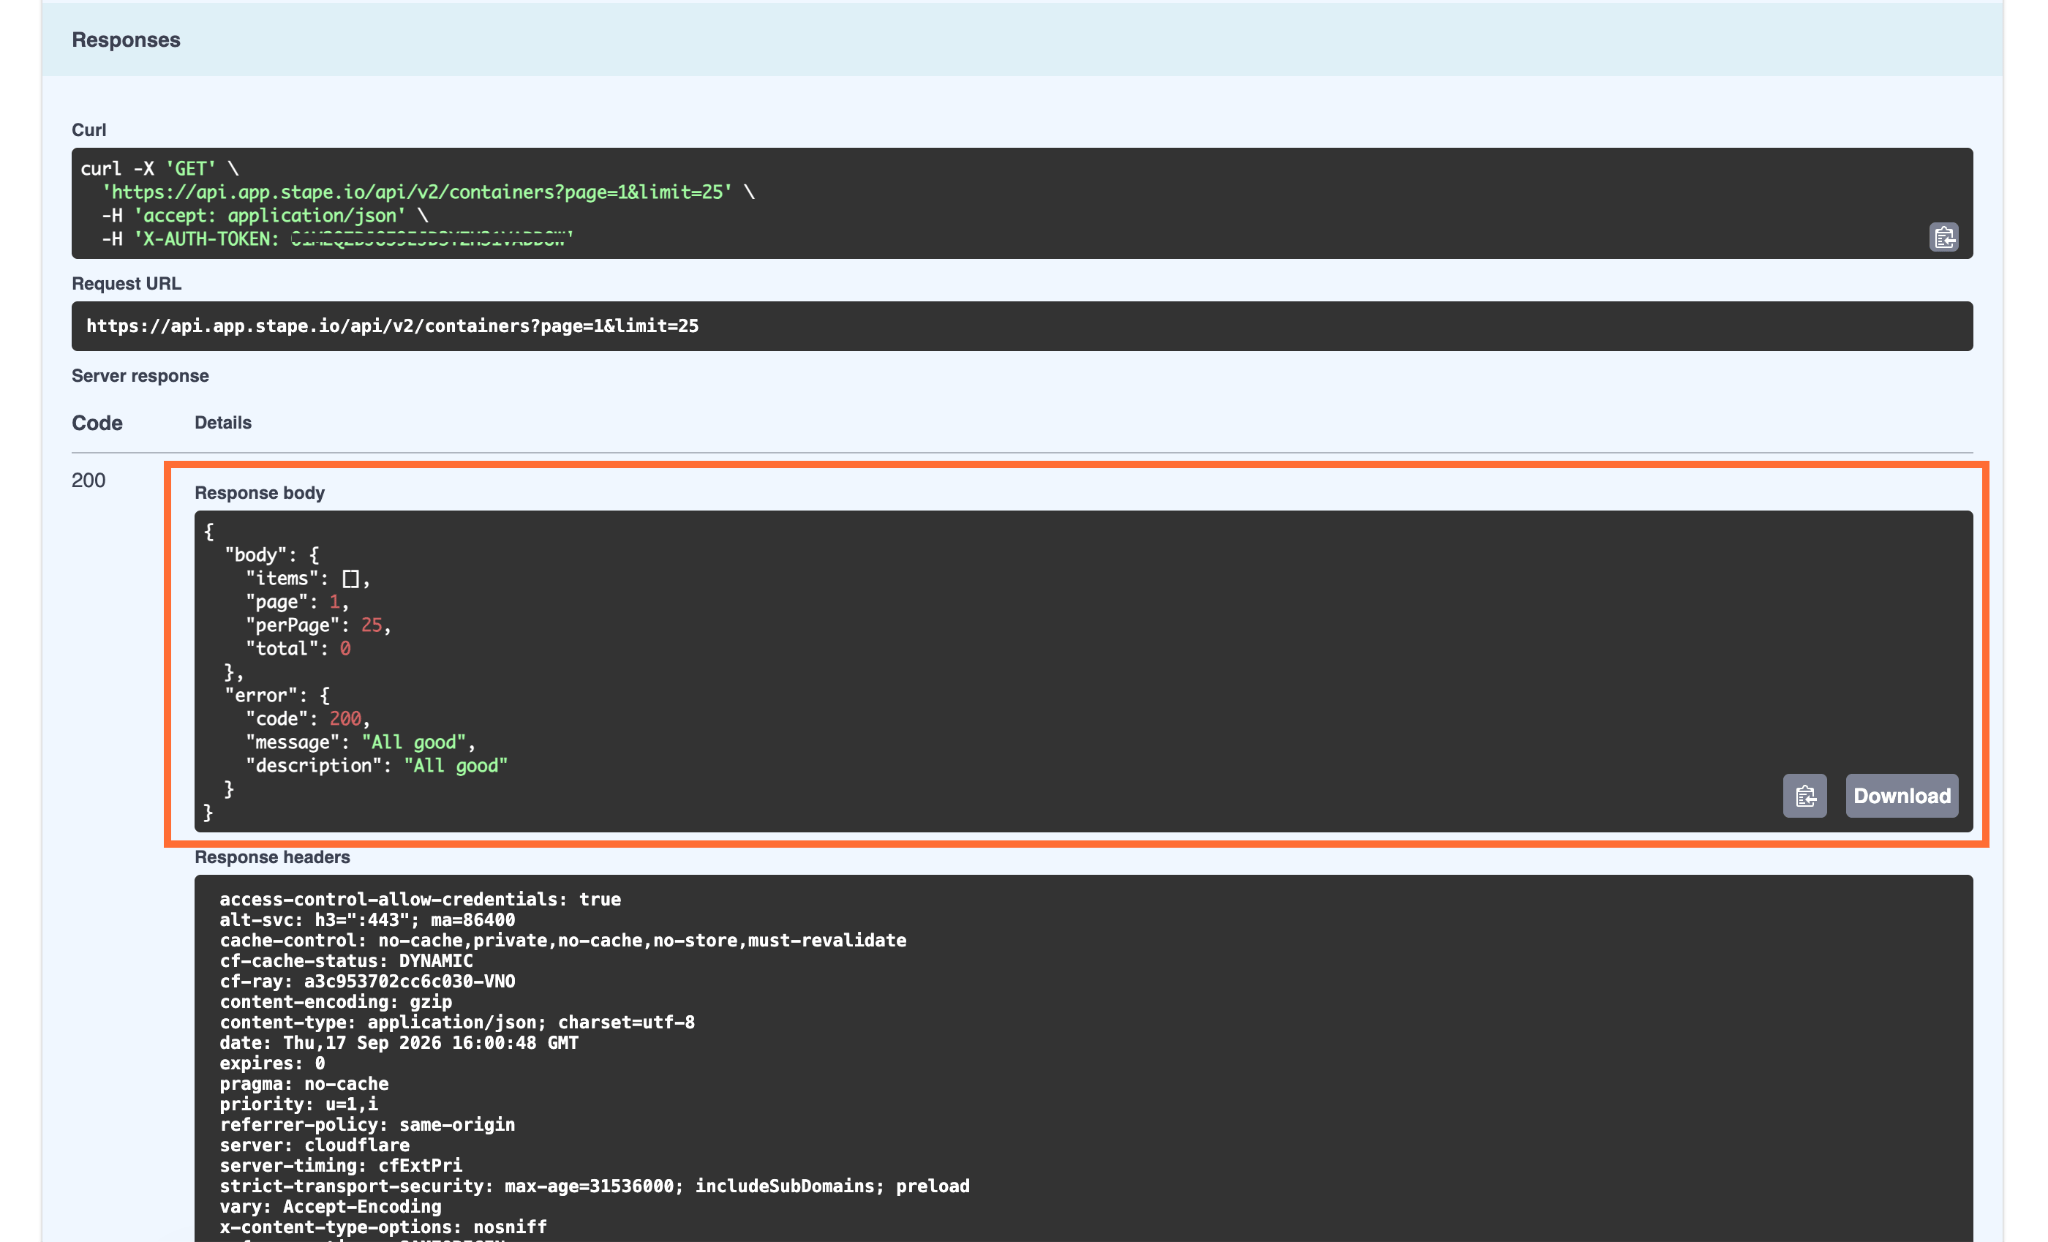This screenshot has height=1242, width=2048.
Task: Click the 'Response body' label
Action: (x=259, y=493)
